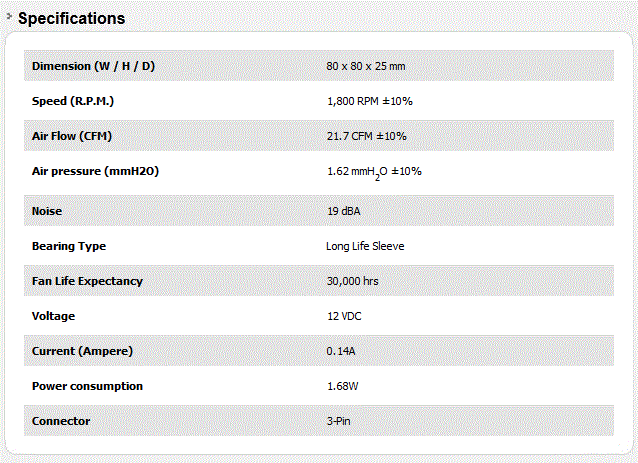This screenshot has width=638, height=463.
Task: Click the 12 VDC voltage value
Action: 345,316
